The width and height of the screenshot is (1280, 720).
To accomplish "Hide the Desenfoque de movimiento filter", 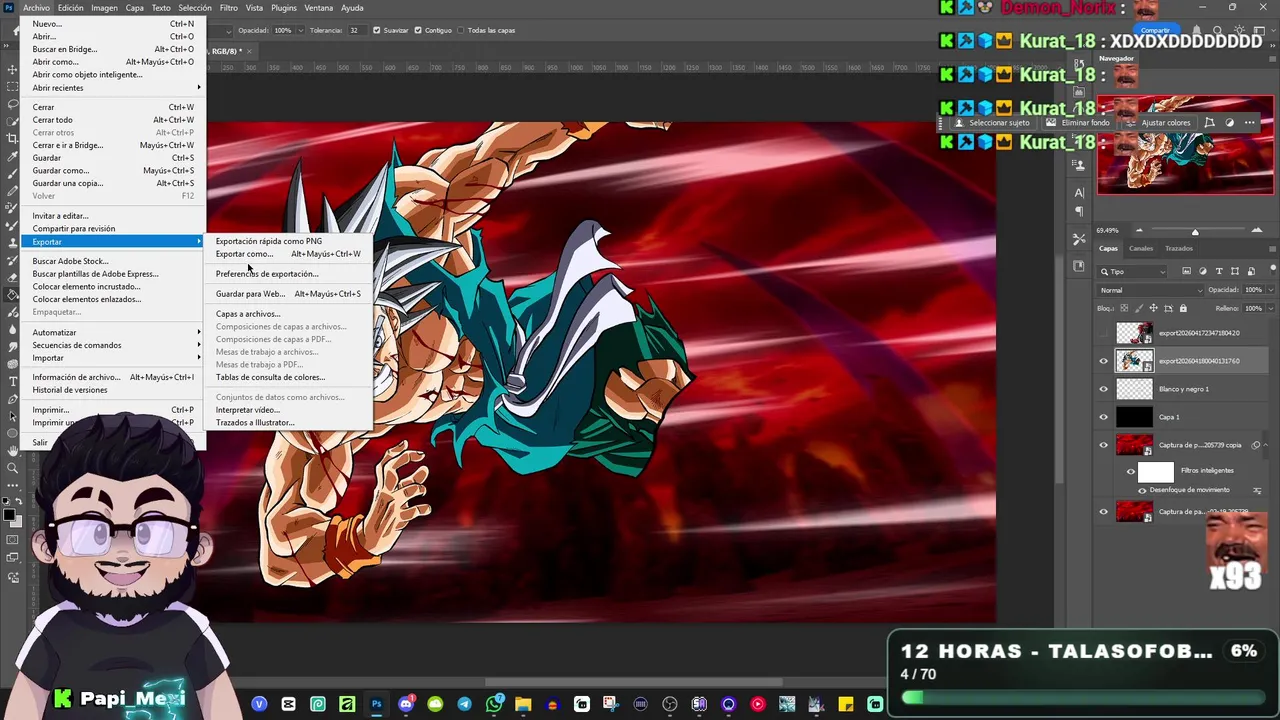I will click(1142, 490).
